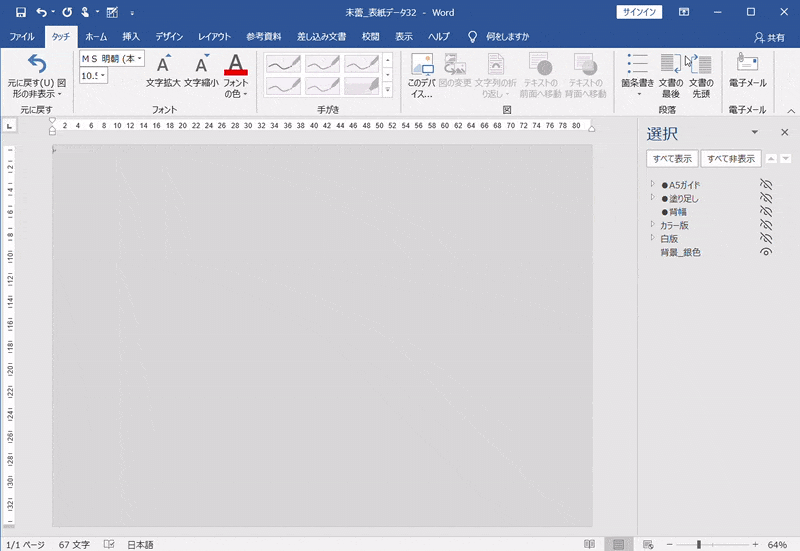Screen dimensions: 800x551
Task: Click the zoom slider handle
Action: 699,544
